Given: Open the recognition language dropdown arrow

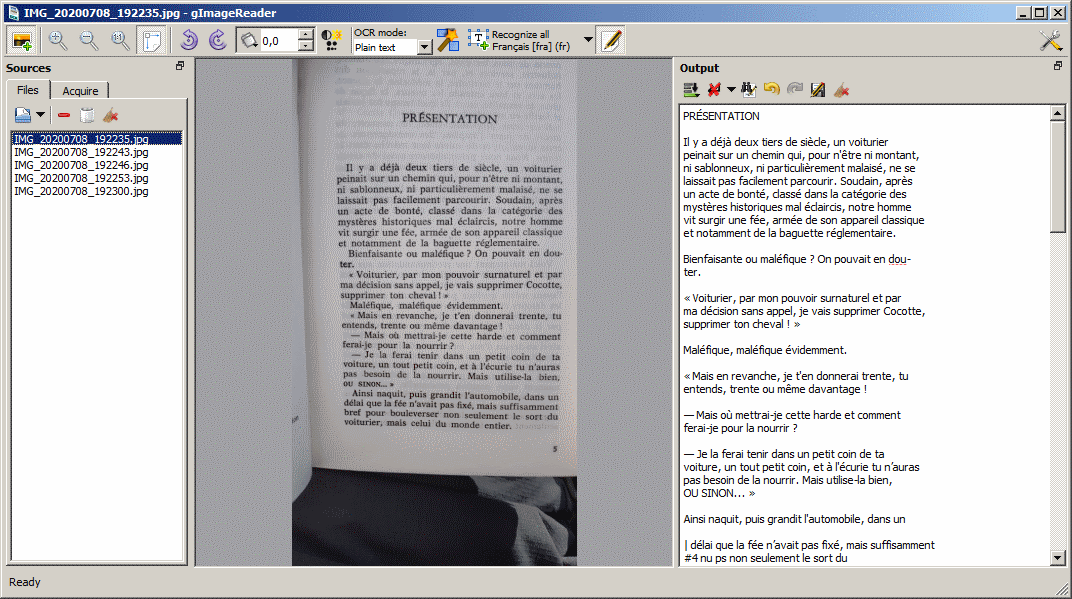Looking at the screenshot, I should point(588,40).
